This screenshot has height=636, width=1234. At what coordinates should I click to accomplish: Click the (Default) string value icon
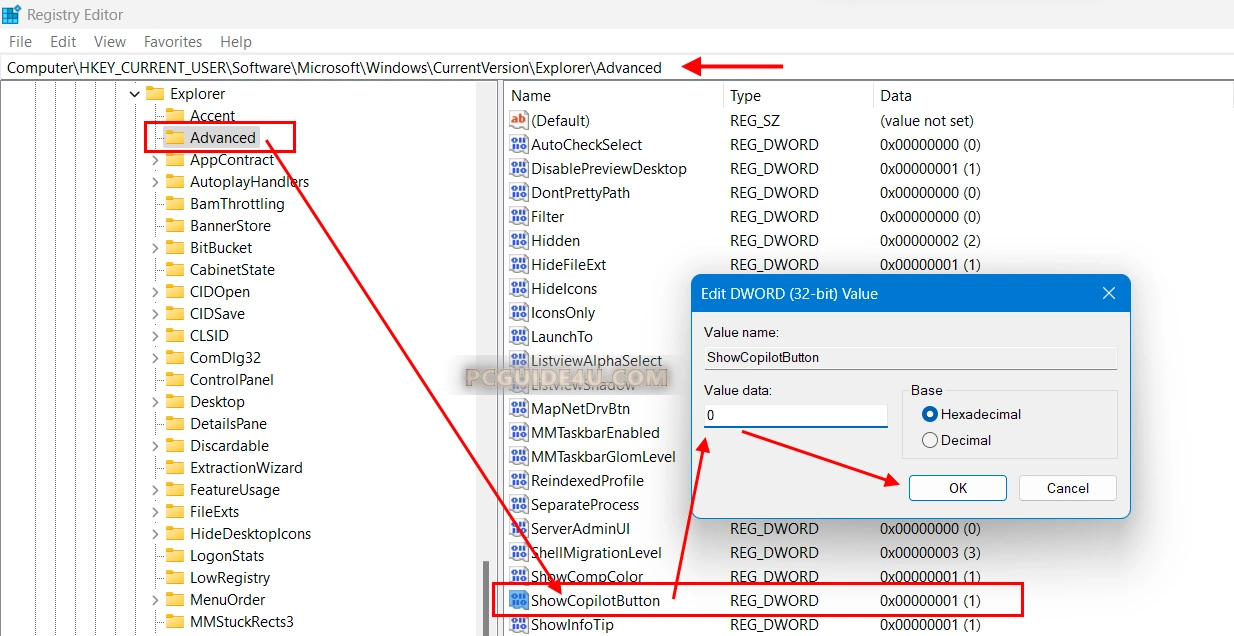click(x=518, y=120)
